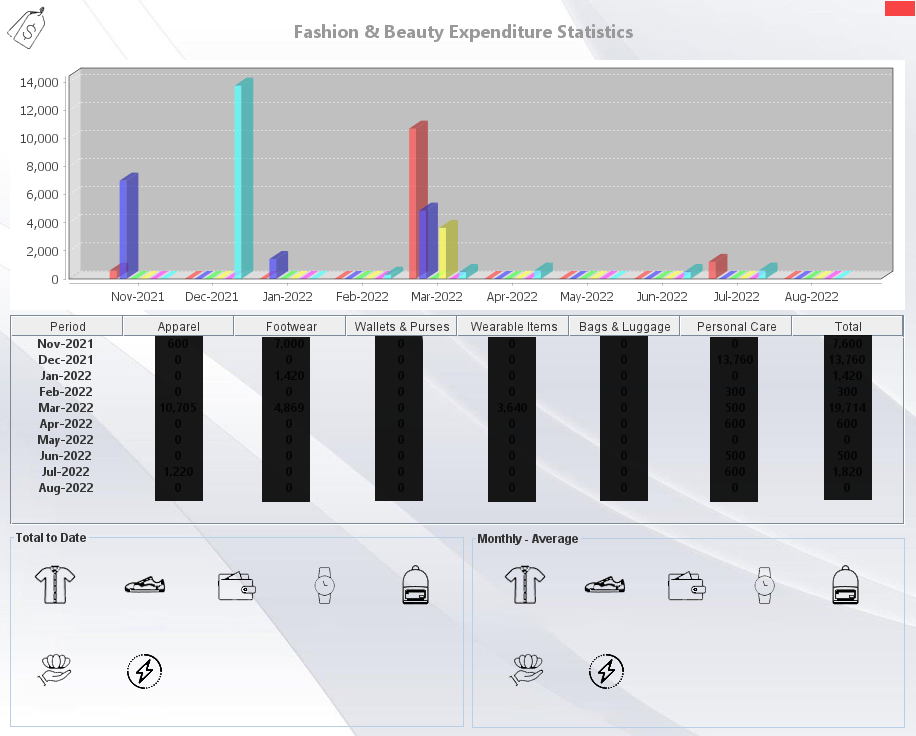916x736 pixels.
Task: Click the blue Nov-2021 footwear chart bar
Action: click(129, 226)
